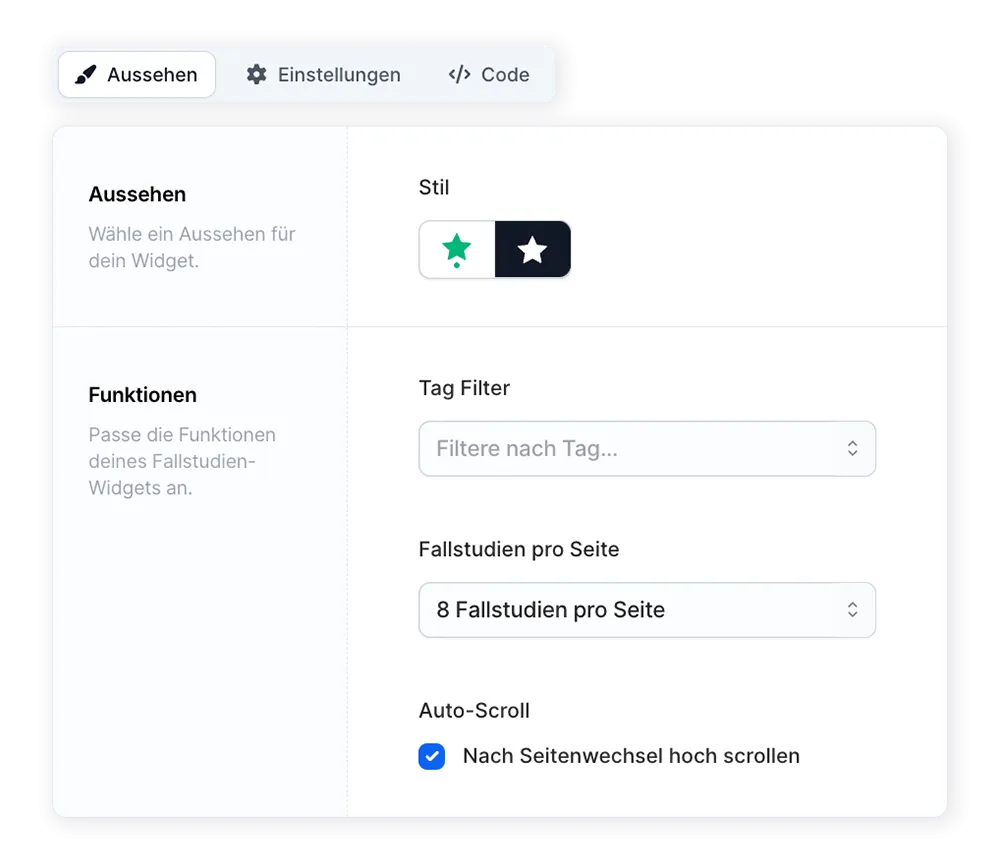Click the gear icon beside Einstellungen
The width and height of the screenshot is (1000, 865).
pyautogui.click(x=256, y=74)
